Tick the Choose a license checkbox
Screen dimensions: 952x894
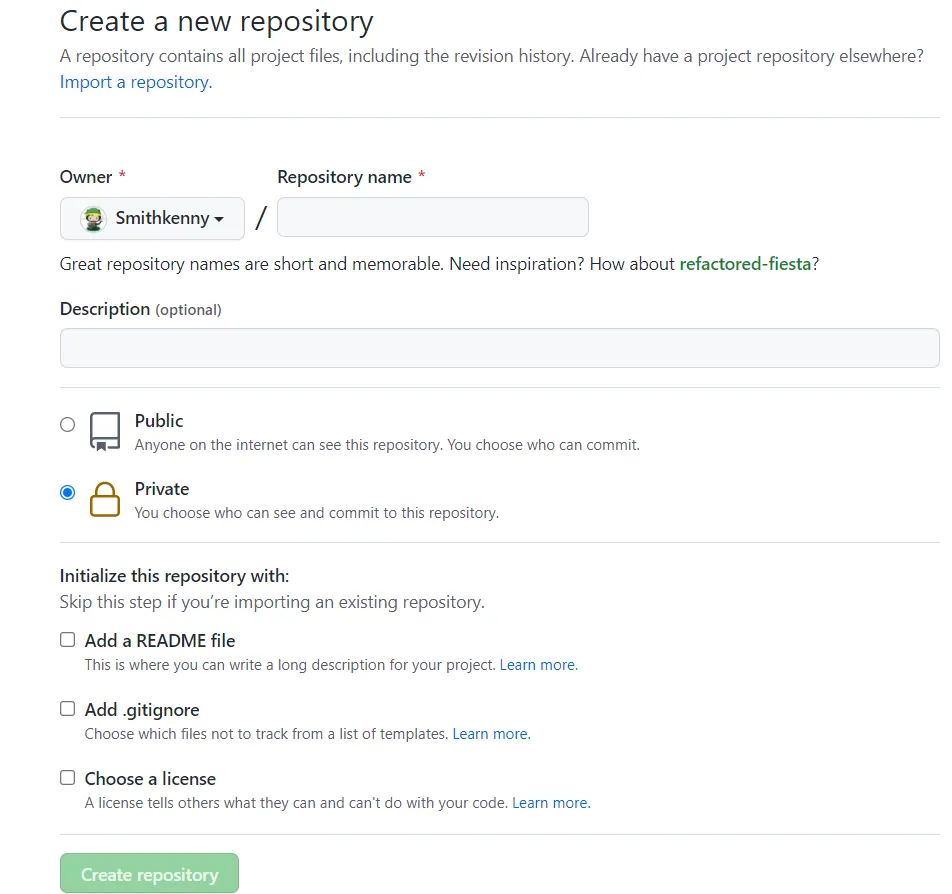point(67,778)
